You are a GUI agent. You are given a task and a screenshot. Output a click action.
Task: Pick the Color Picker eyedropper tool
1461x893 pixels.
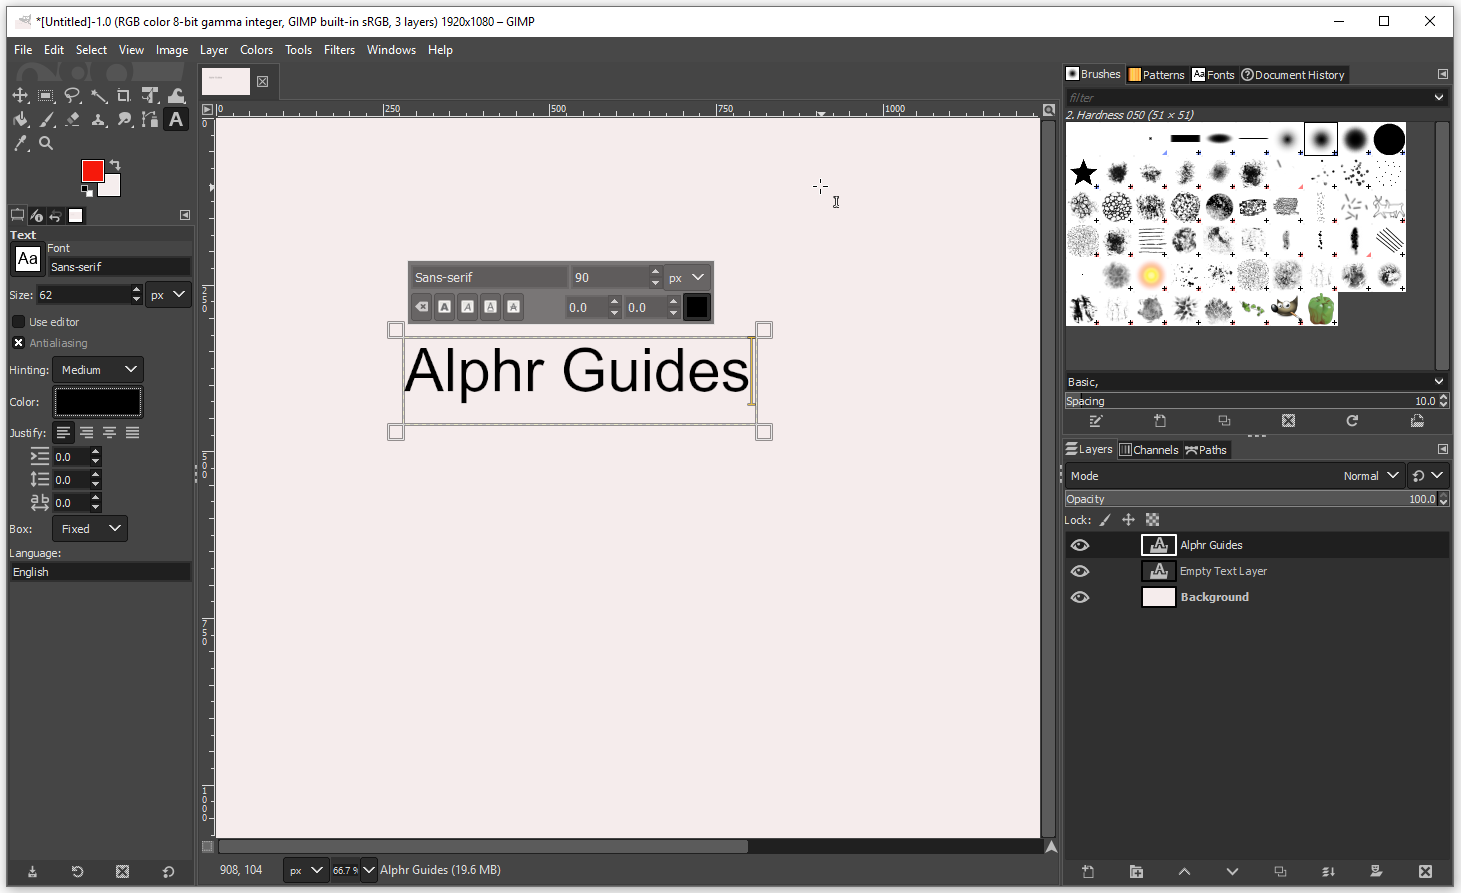(x=20, y=144)
